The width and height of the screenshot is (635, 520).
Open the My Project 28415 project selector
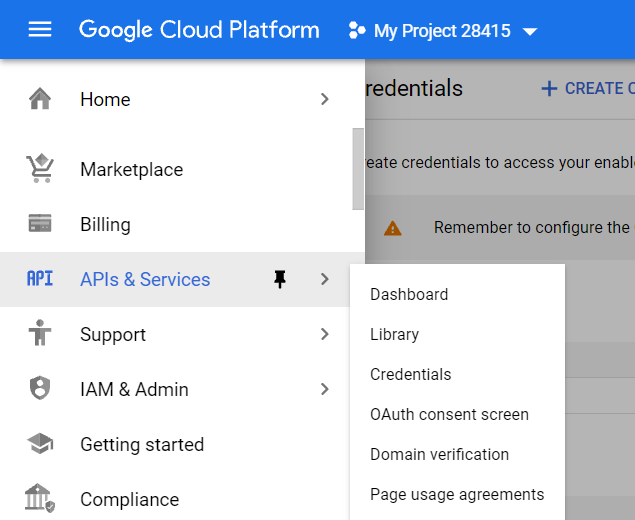click(x=443, y=31)
